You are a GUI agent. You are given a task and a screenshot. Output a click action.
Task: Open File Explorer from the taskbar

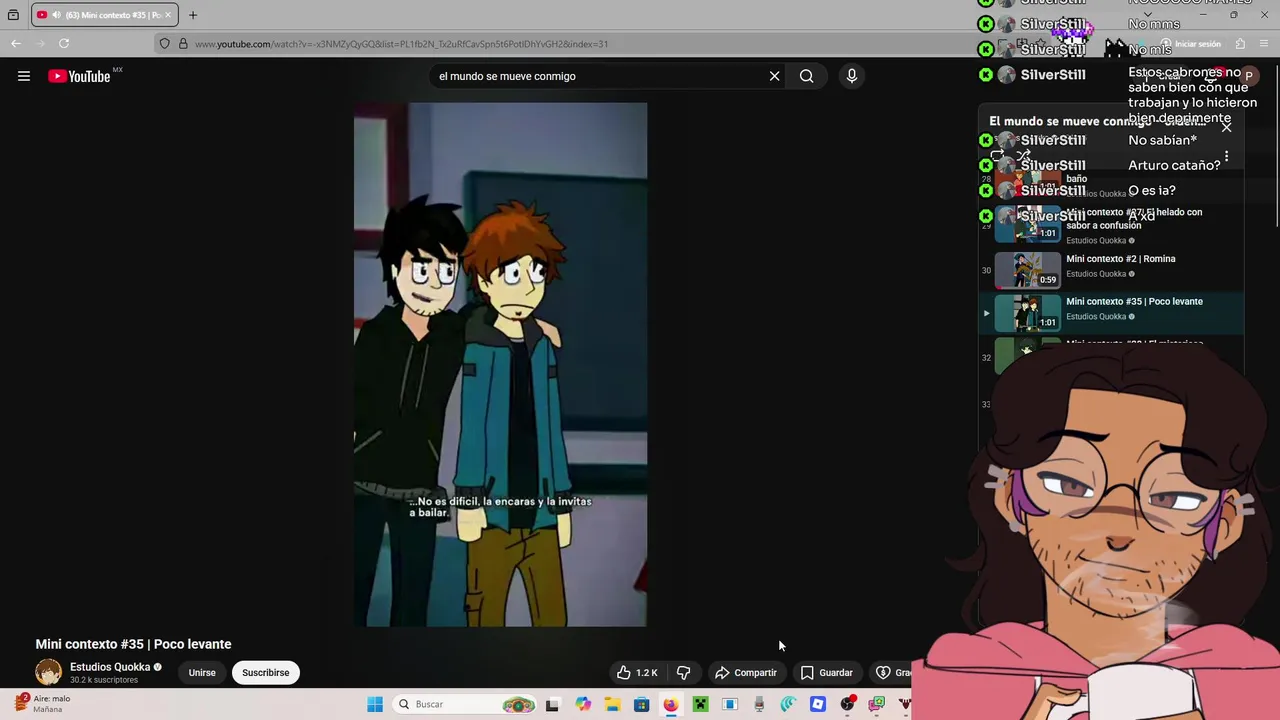612,704
